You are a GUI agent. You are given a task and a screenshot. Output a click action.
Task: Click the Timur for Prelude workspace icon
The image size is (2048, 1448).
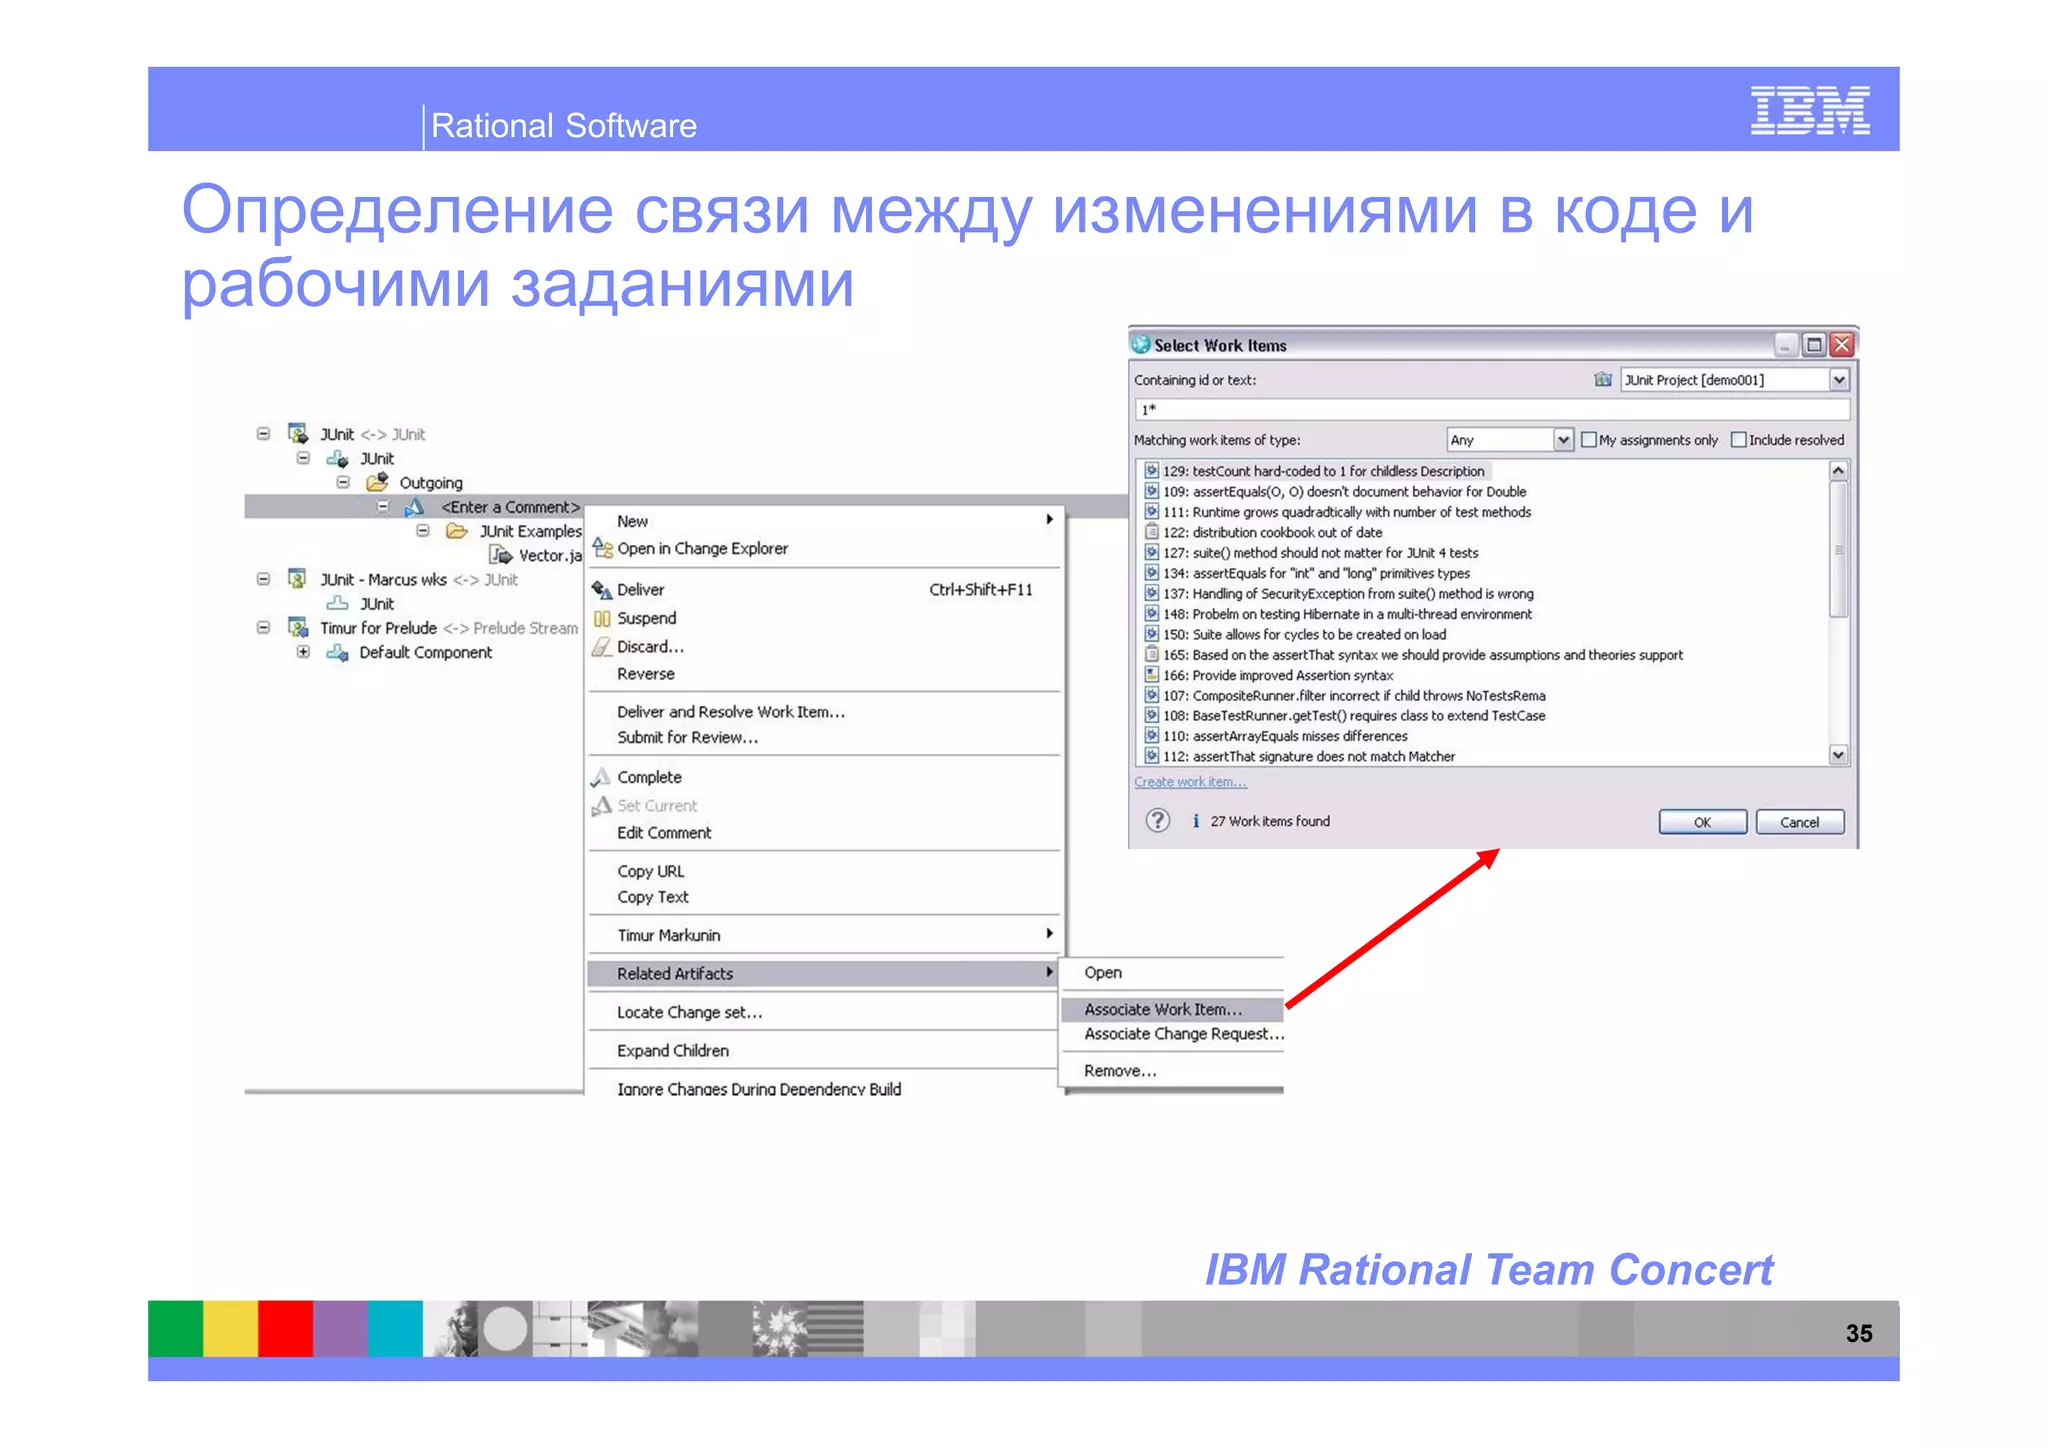pyautogui.click(x=298, y=627)
